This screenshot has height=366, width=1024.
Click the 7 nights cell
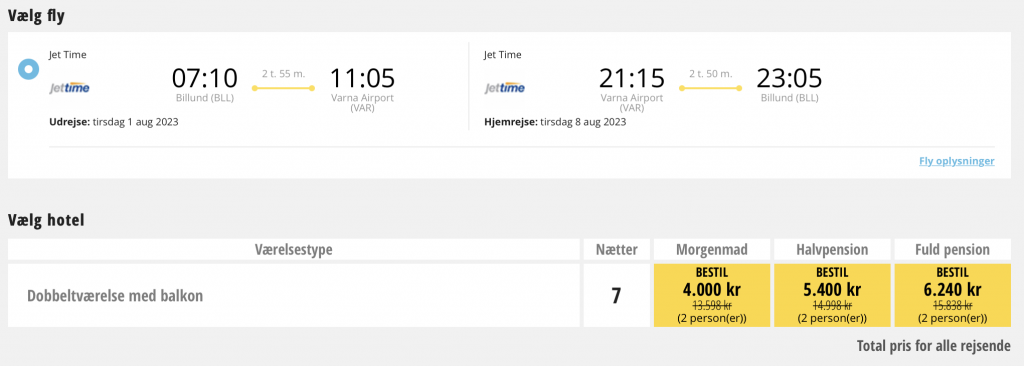pyautogui.click(x=616, y=295)
